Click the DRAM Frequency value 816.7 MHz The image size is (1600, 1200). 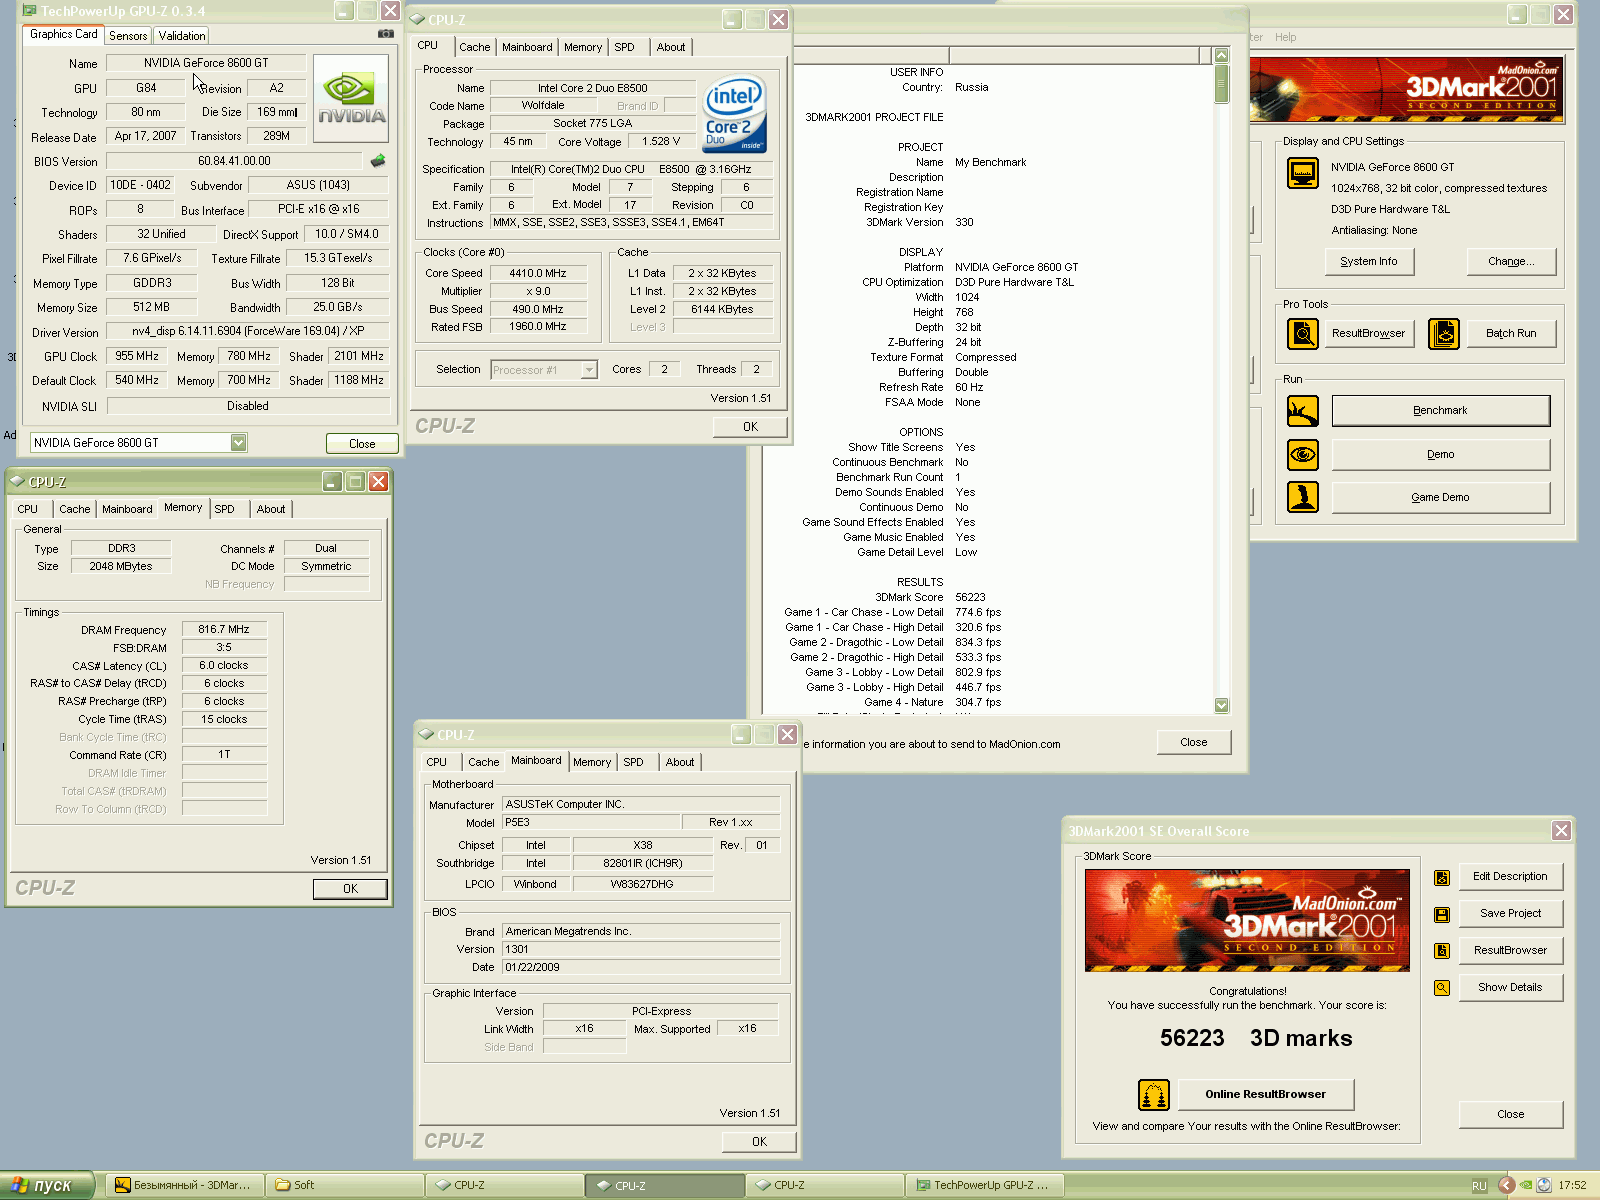(x=224, y=630)
